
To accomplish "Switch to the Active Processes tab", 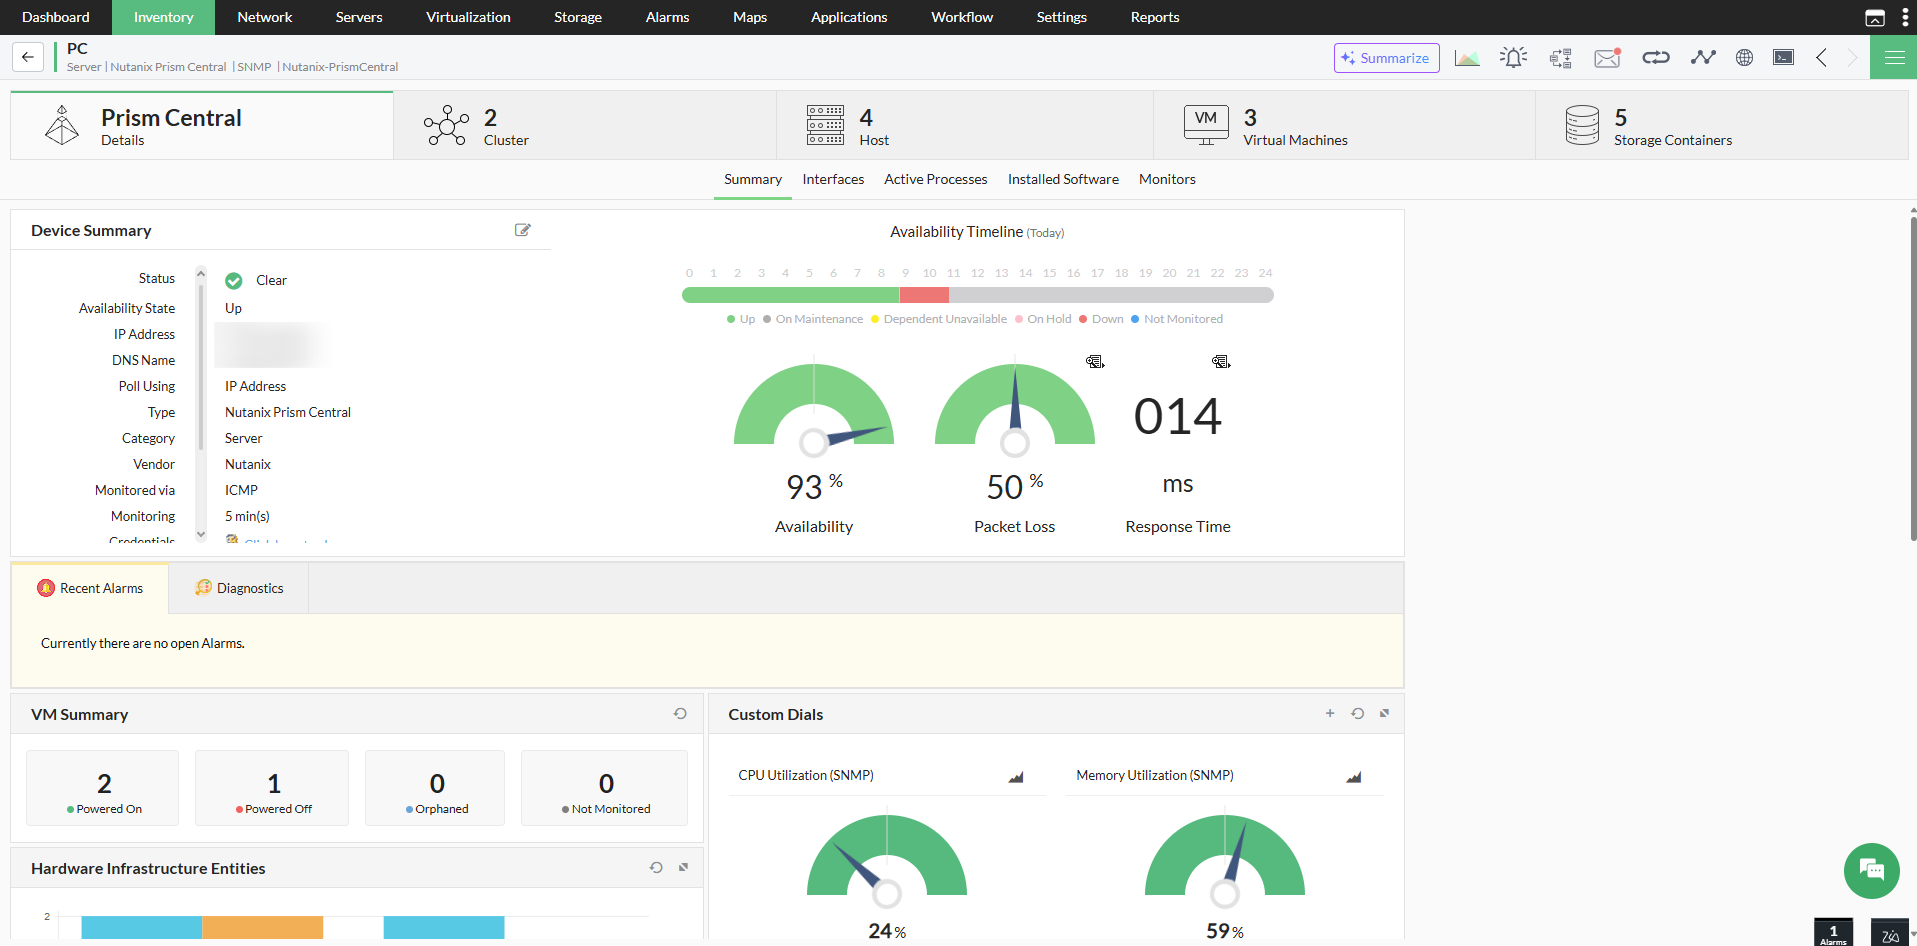I will pos(936,180).
